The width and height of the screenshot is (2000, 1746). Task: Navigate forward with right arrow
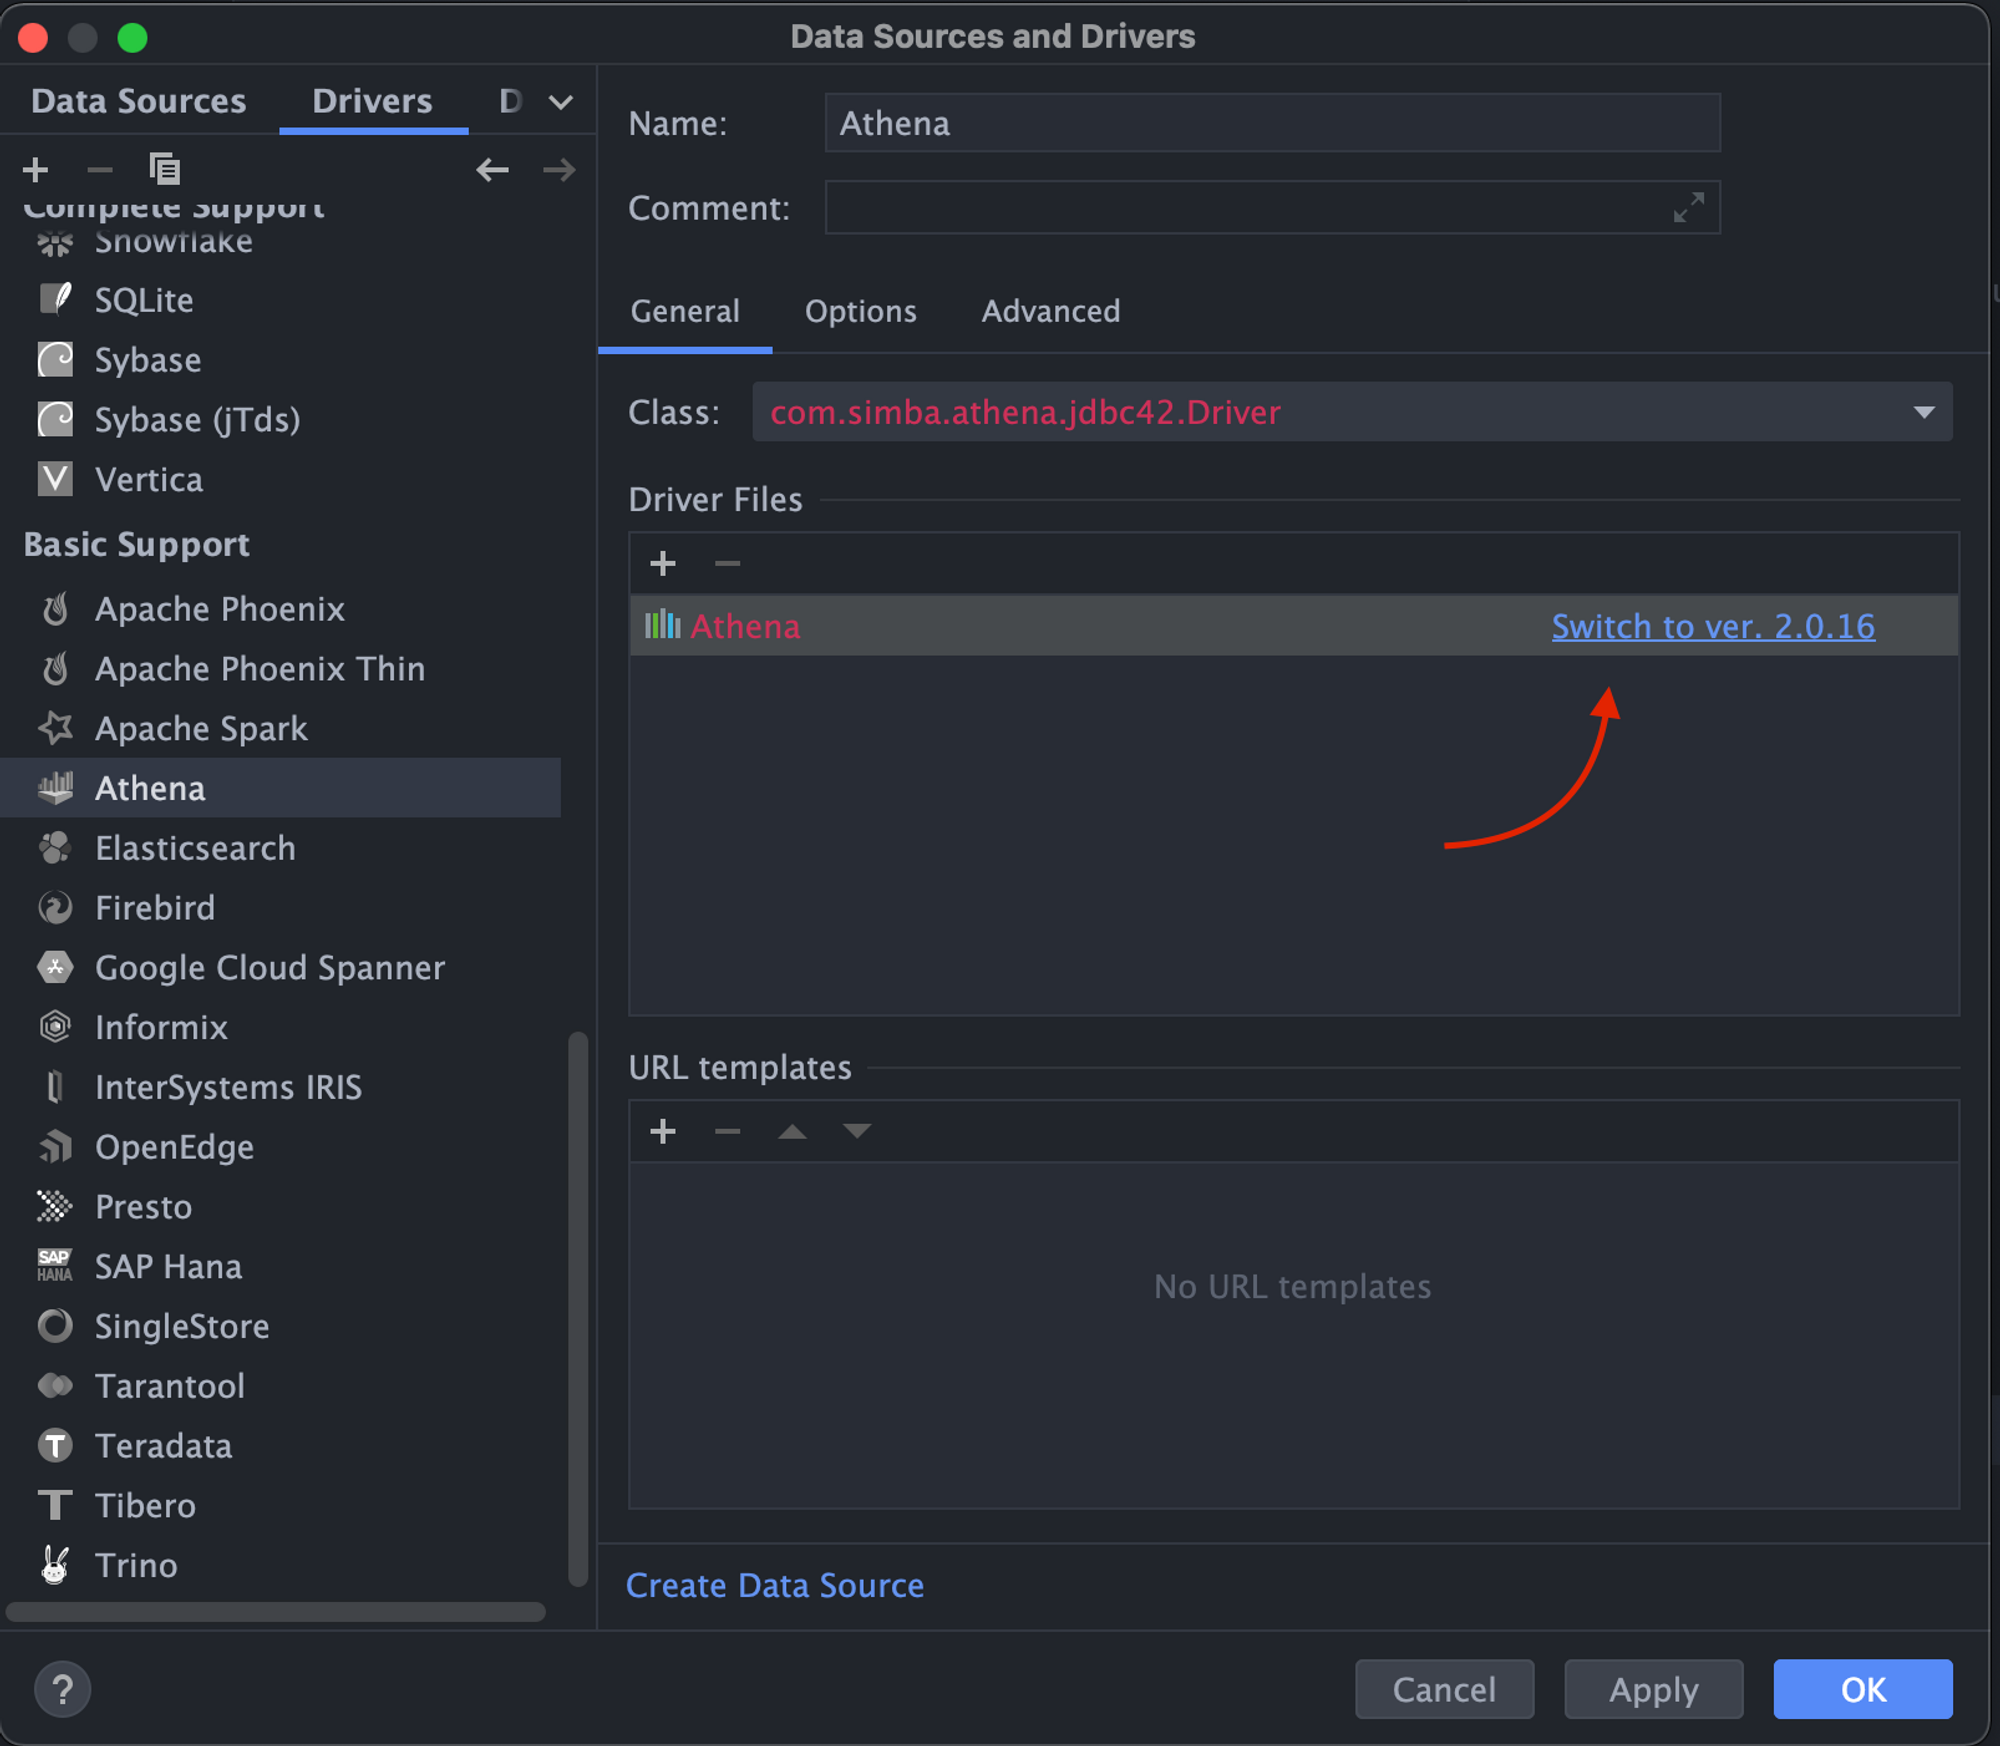tap(559, 170)
